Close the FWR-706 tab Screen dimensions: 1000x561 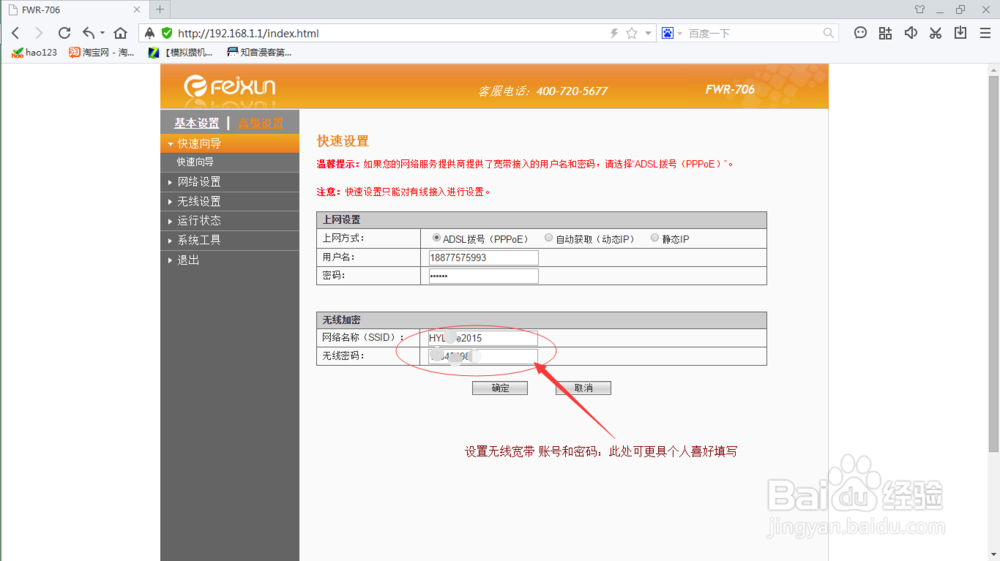click(x=136, y=10)
